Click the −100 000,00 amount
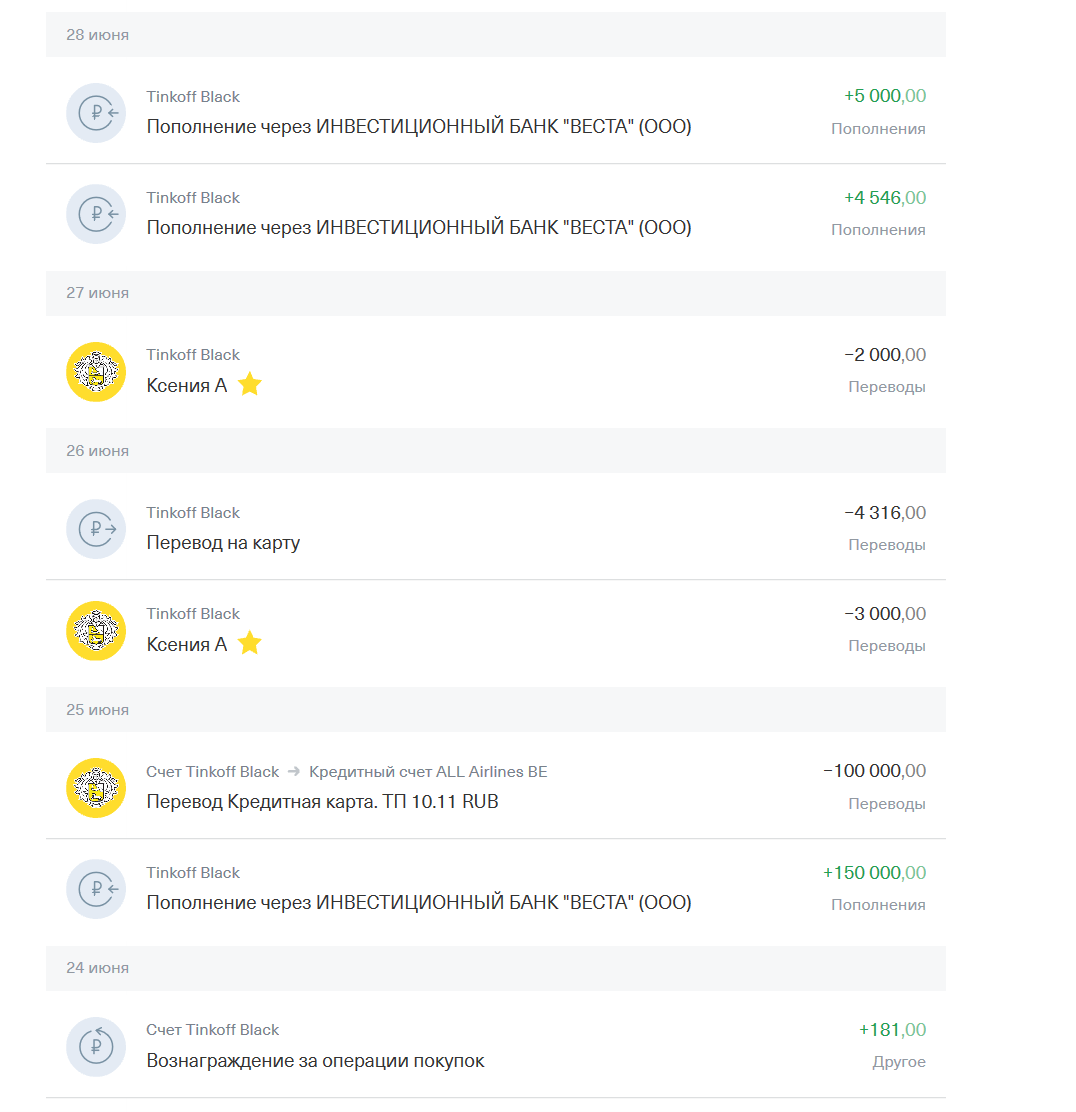 (x=874, y=771)
